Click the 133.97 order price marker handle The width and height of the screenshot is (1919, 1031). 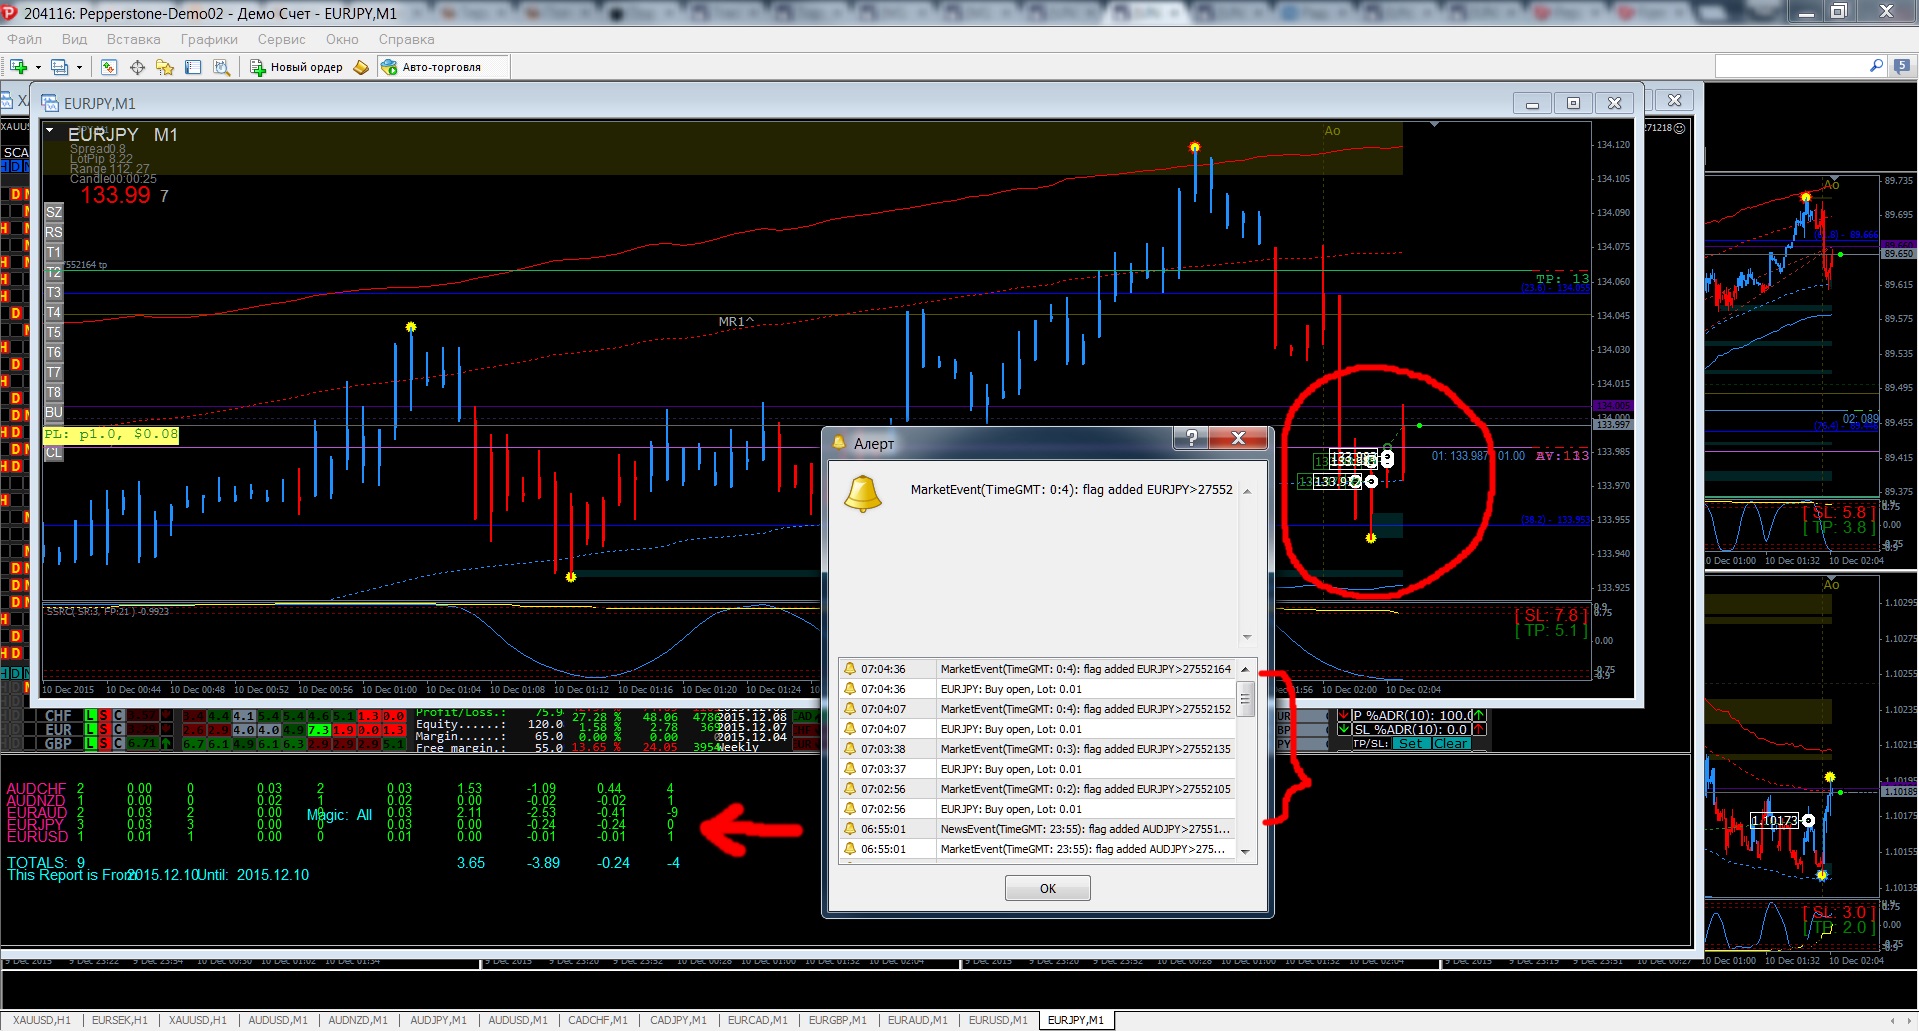[1371, 482]
